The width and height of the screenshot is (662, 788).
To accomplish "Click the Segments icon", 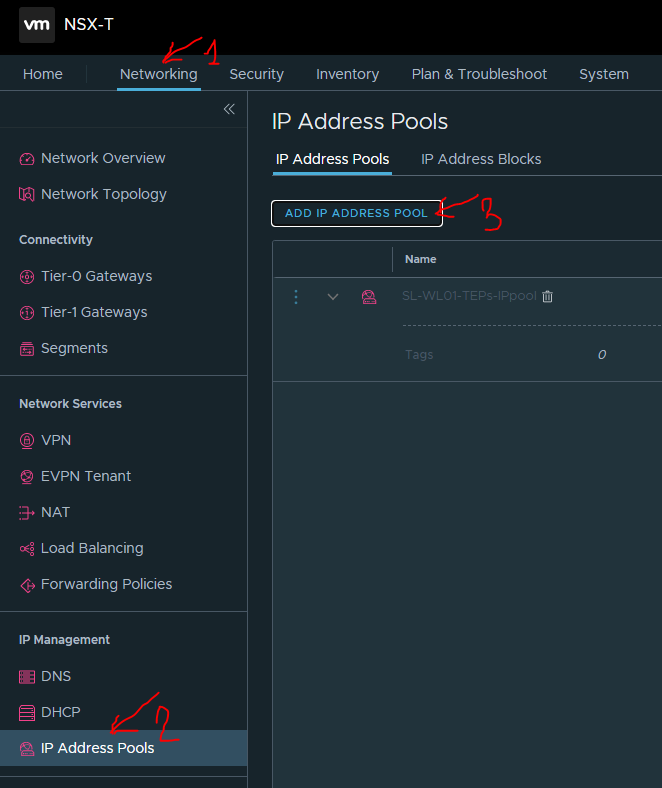I will (x=27, y=349).
